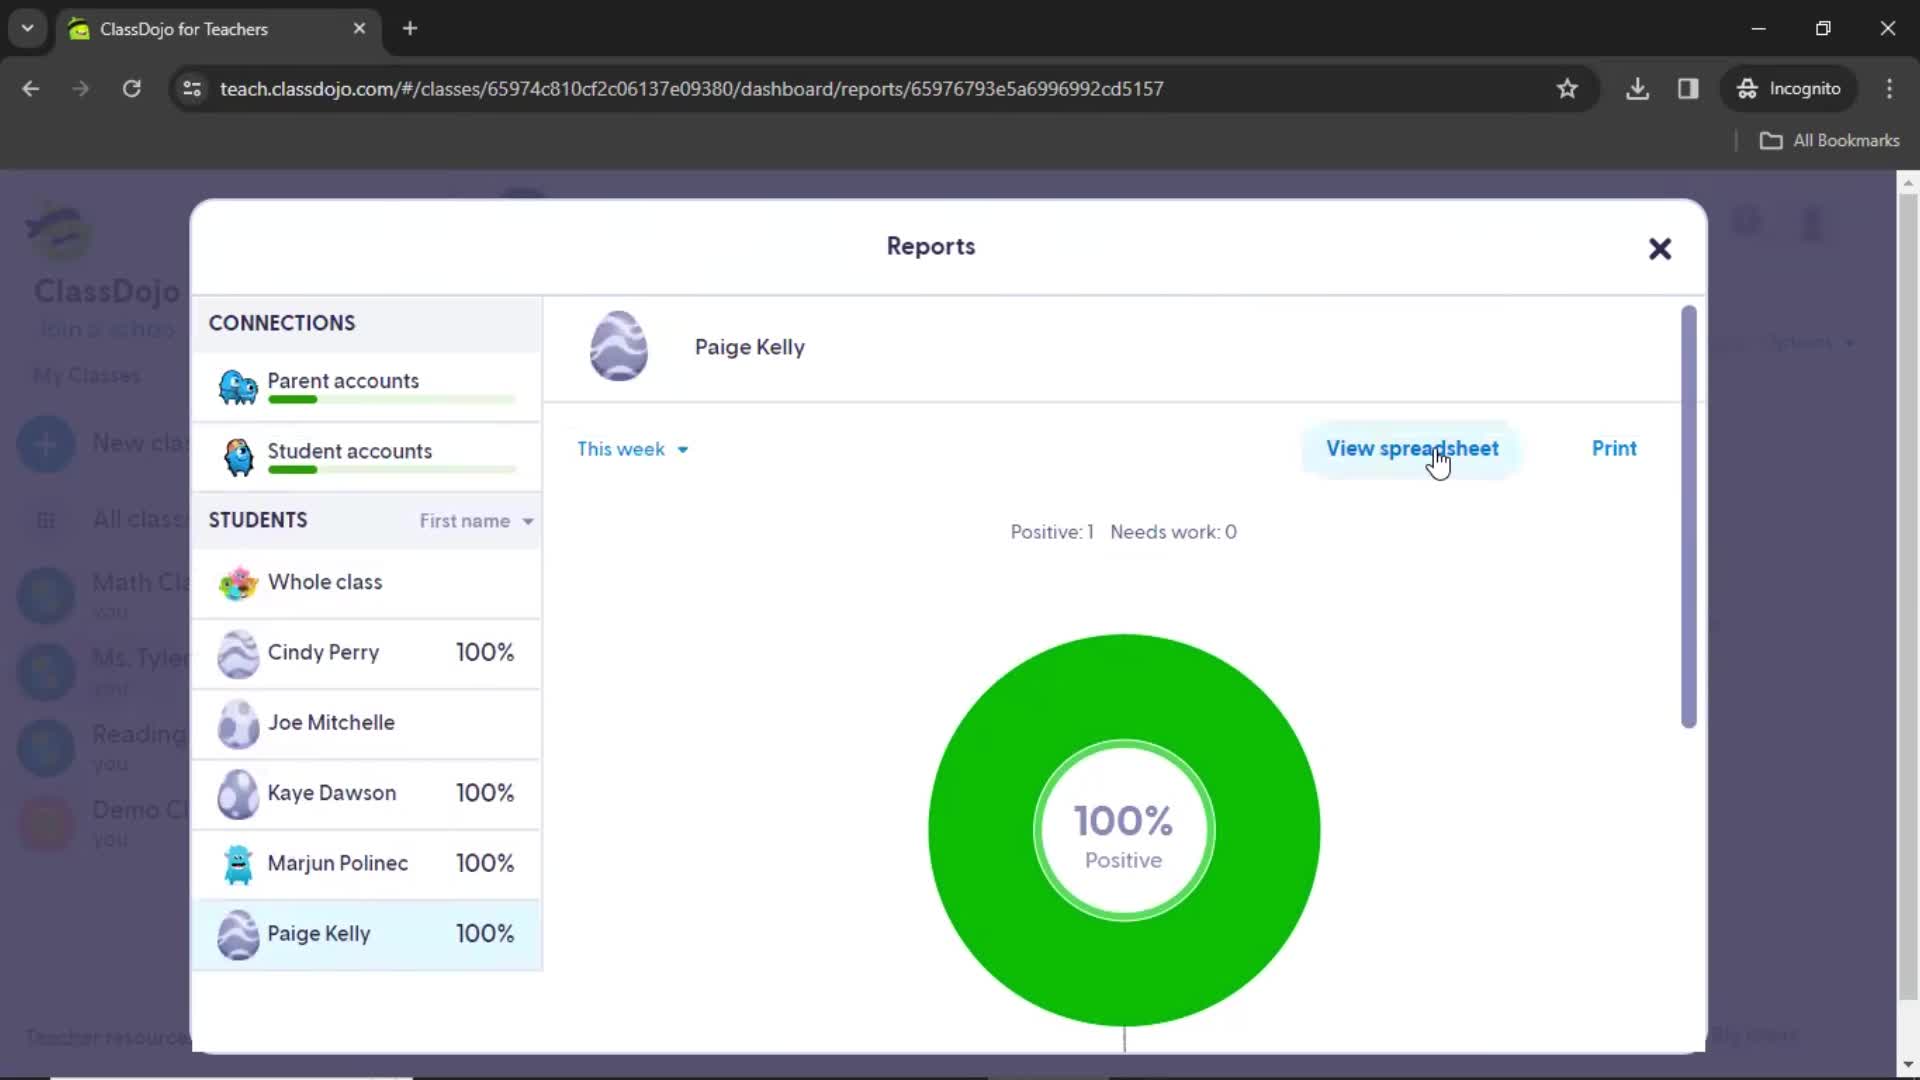Click Kaye Dawson's 100% value
The width and height of the screenshot is (1920, 1080).
tap(485, 793)
